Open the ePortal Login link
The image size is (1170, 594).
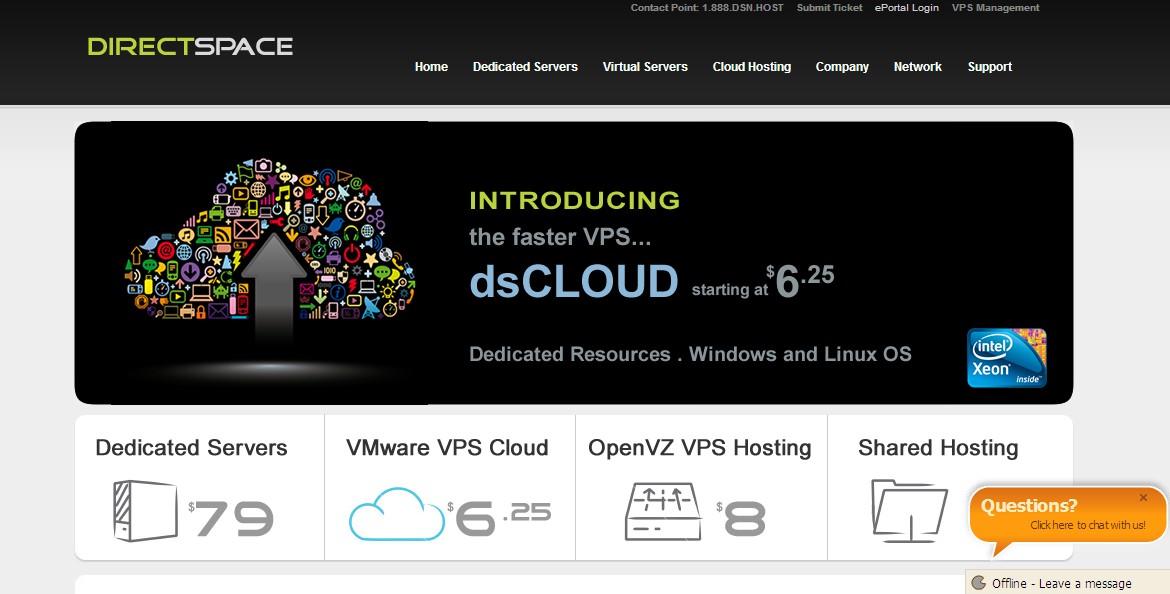coord(907,7)
